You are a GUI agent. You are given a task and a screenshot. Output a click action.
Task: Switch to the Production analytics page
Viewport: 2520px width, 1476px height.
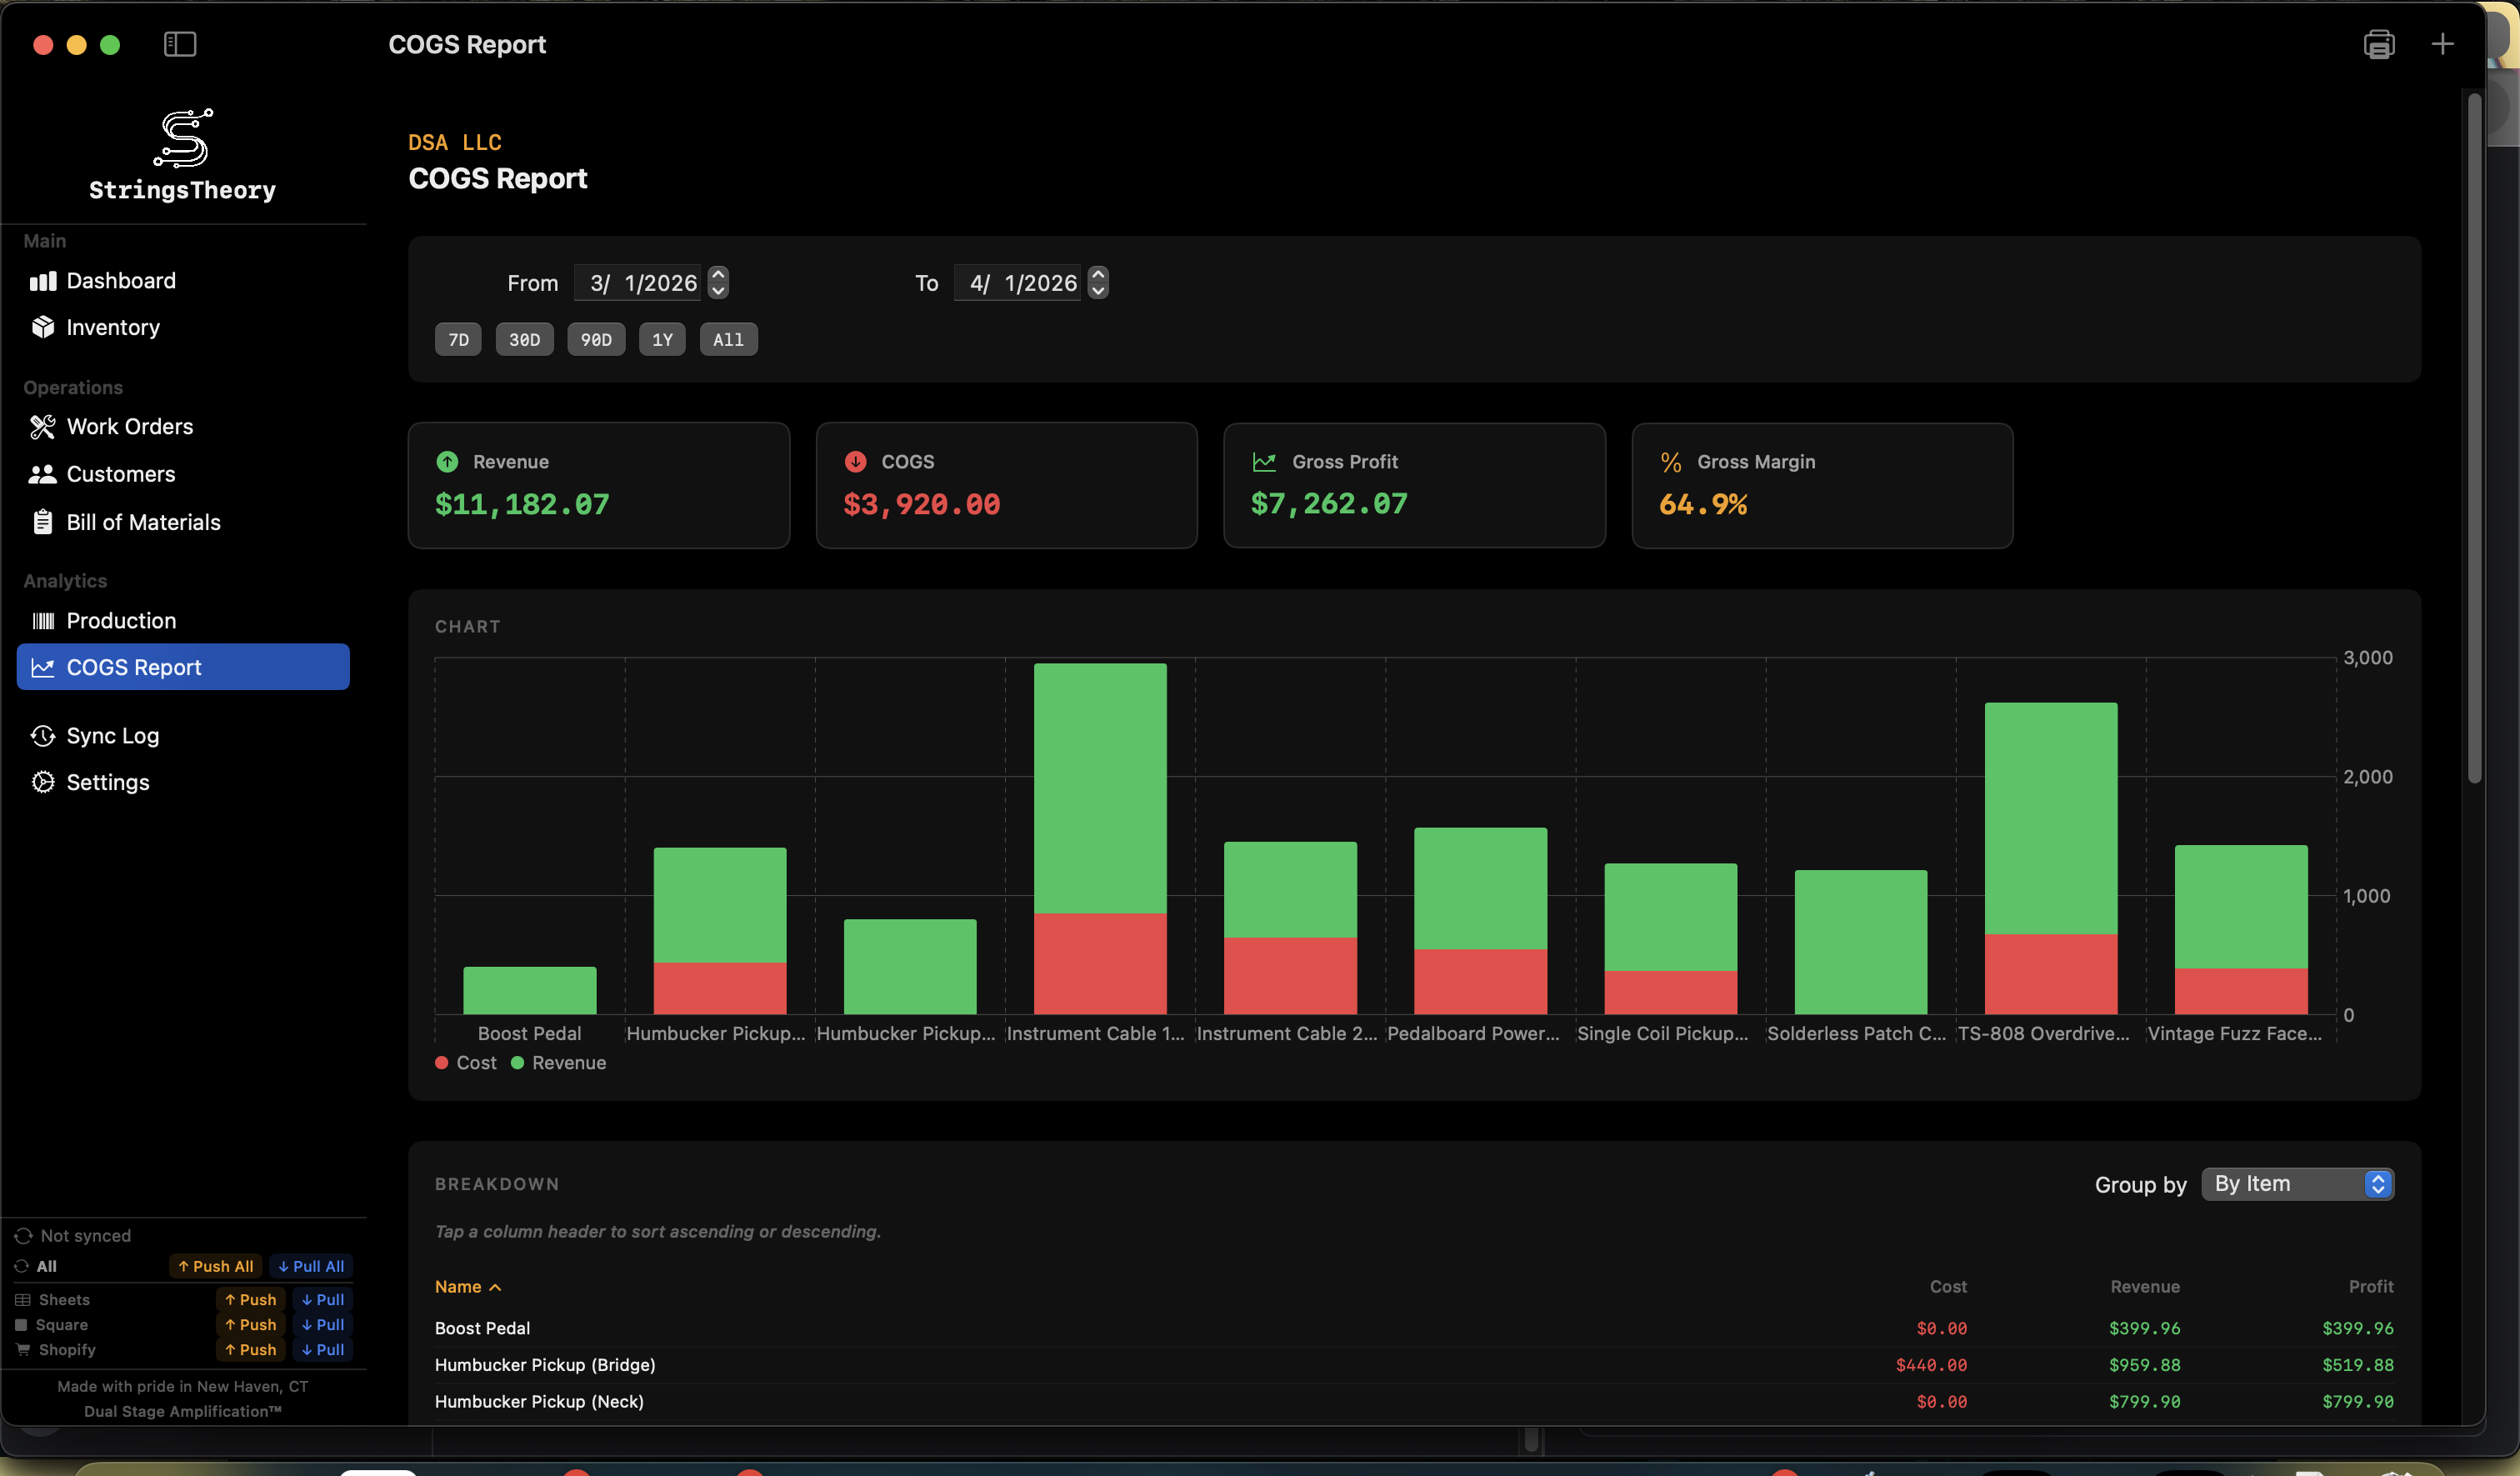[x=121, y=621]
